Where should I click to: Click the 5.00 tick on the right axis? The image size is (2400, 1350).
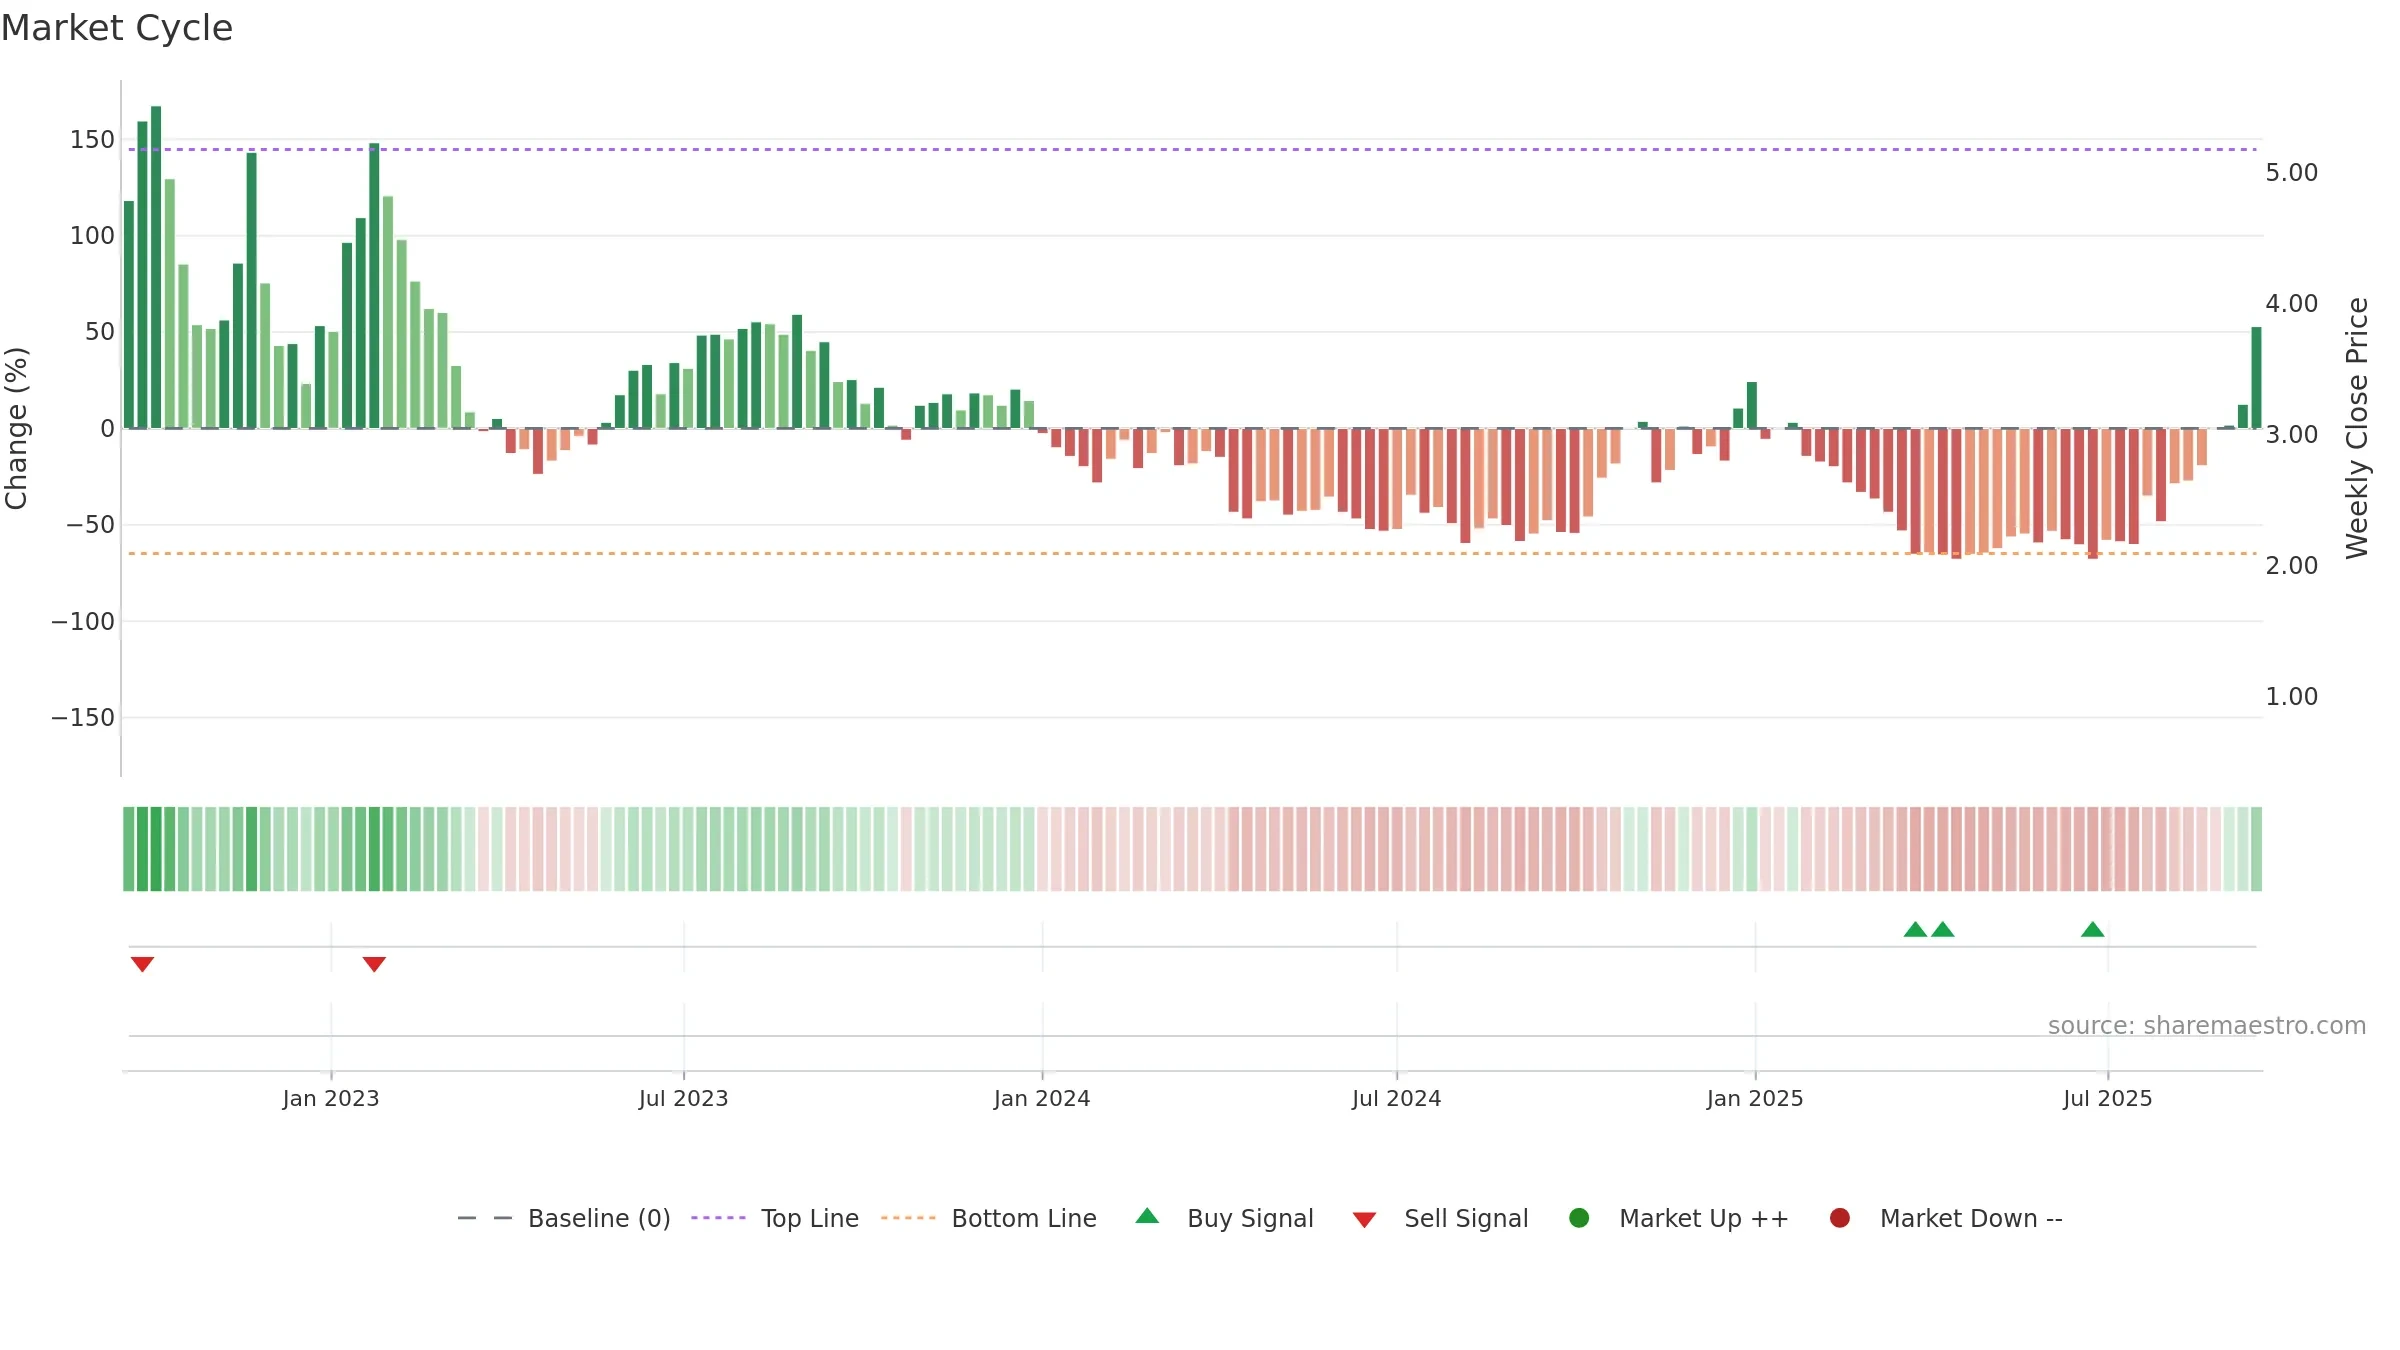[2292, 173]
